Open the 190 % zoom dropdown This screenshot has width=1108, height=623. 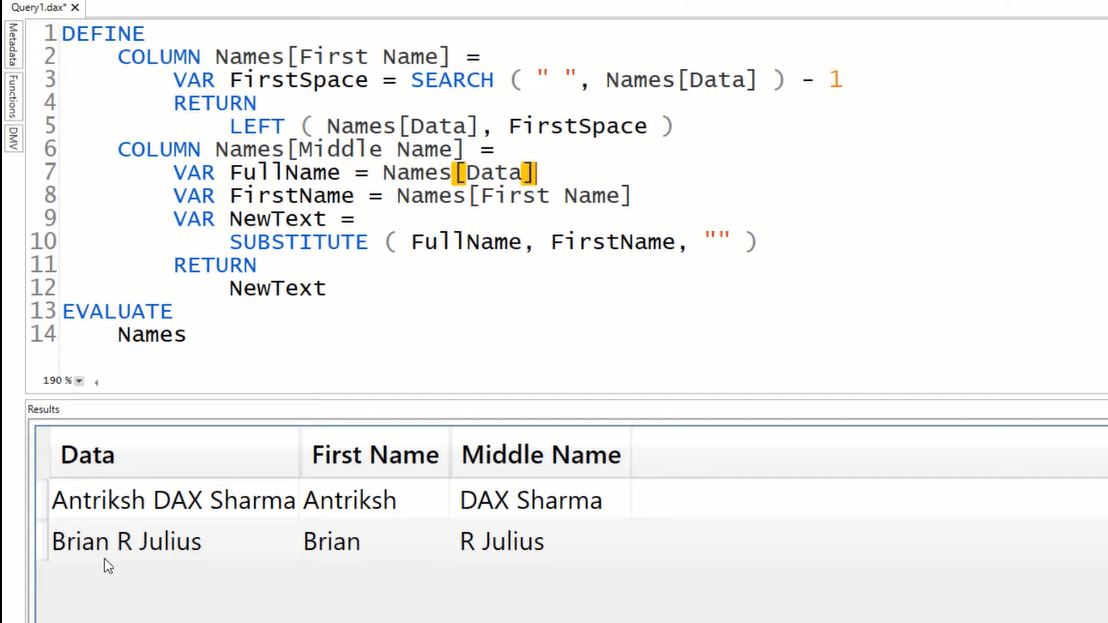tap(79, 381)
